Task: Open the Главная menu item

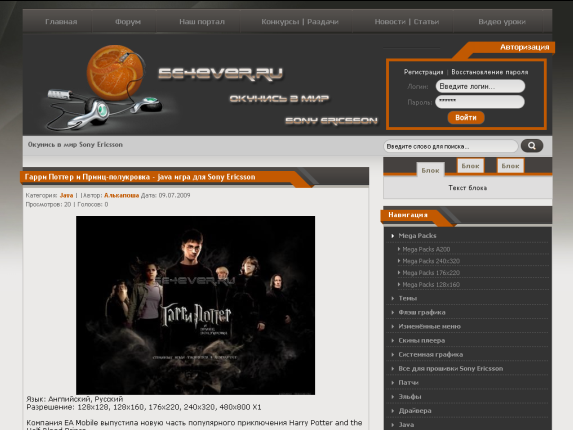Action: coord(61,22)
